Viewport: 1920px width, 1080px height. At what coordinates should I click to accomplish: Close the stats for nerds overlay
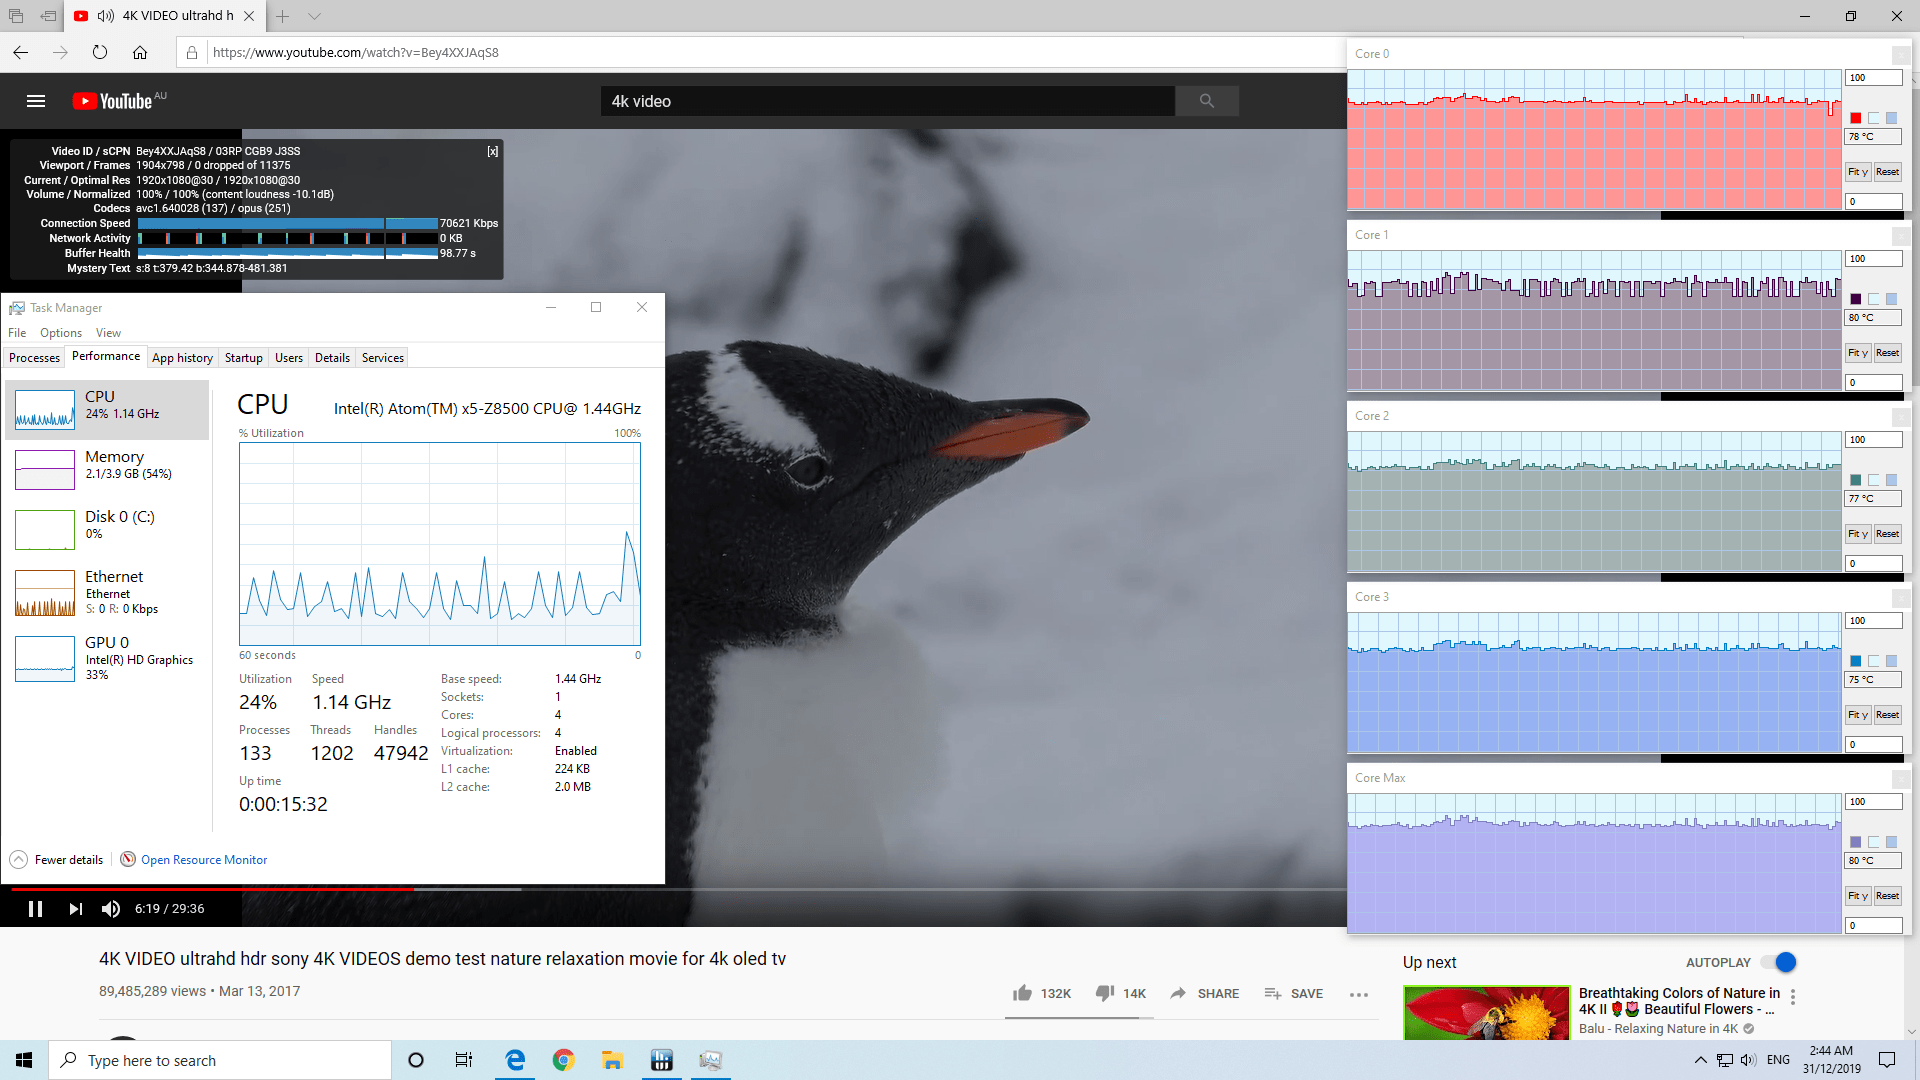(492, 152)
